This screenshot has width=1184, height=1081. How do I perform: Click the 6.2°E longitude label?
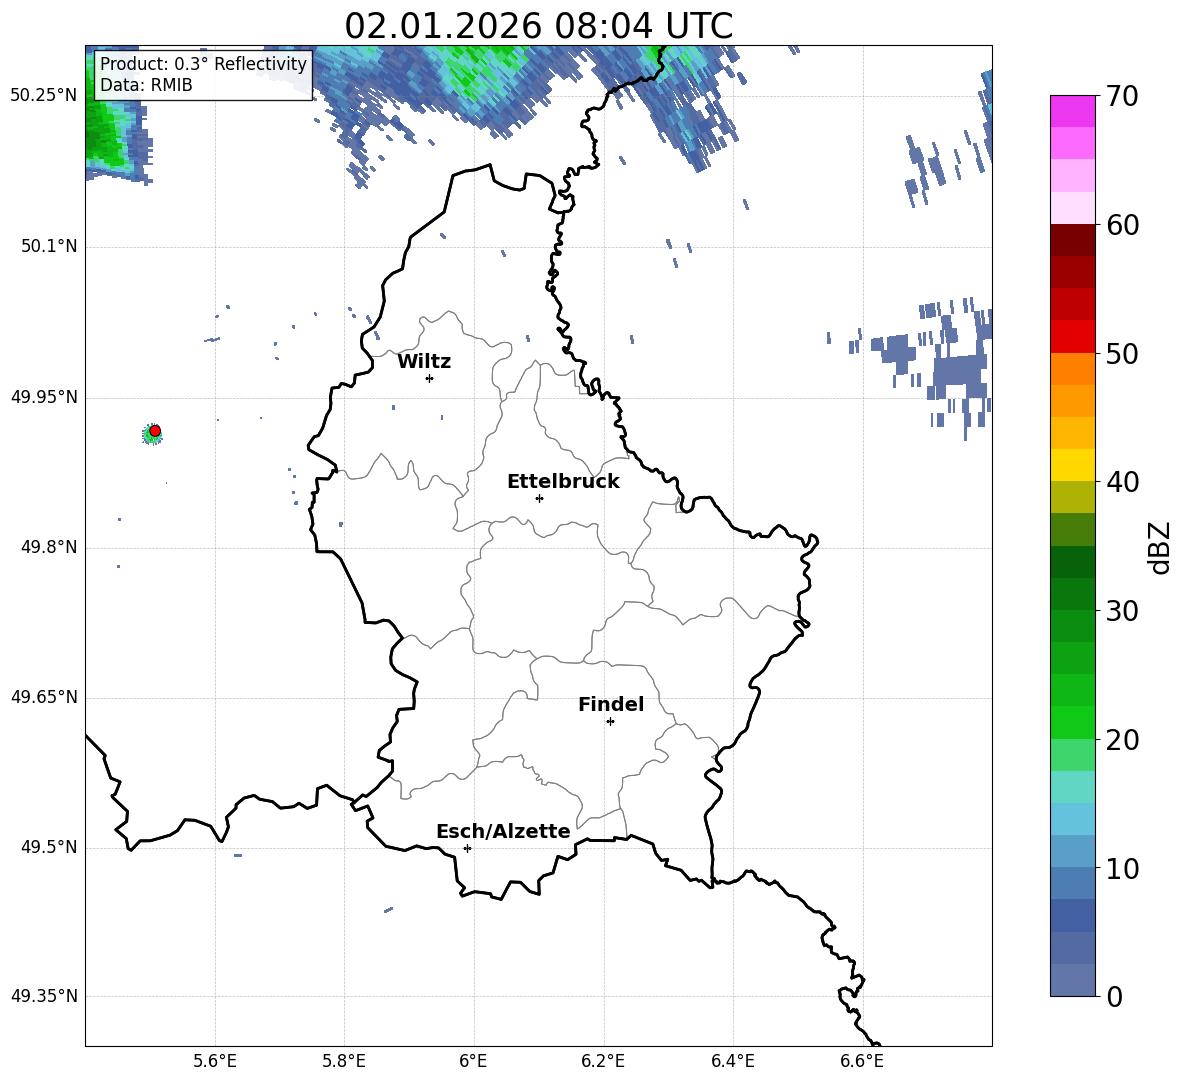click(603, 1061)
